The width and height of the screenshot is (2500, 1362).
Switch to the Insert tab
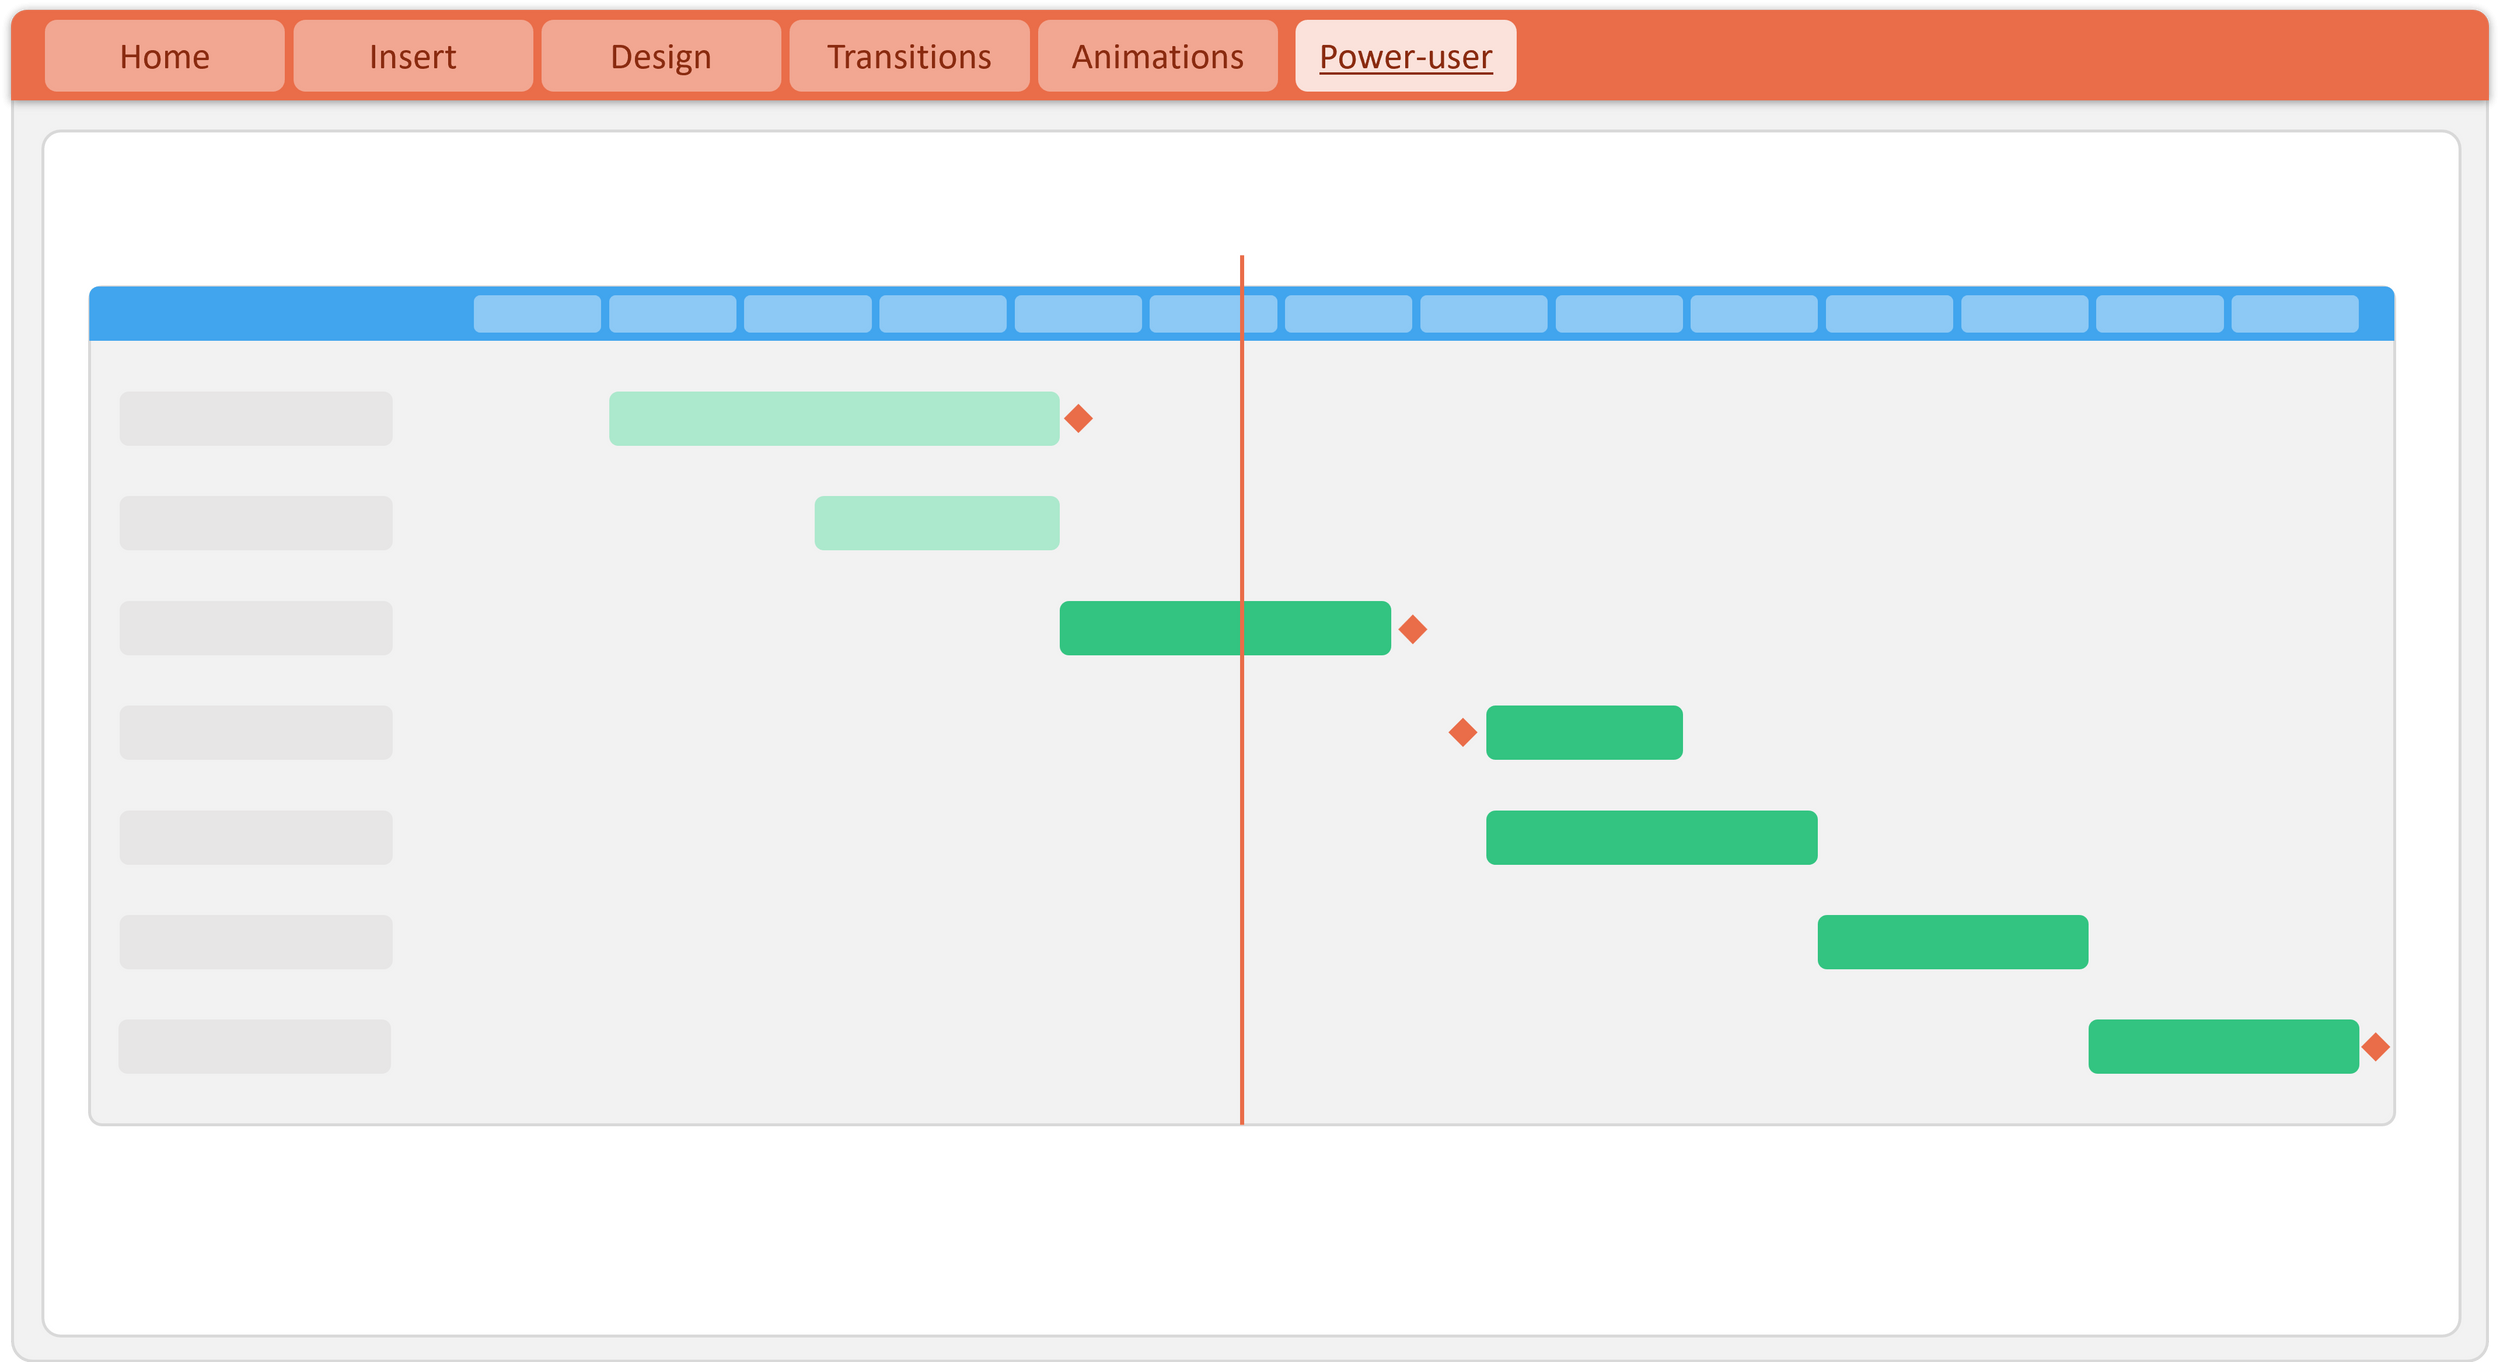tap(412, 56)
